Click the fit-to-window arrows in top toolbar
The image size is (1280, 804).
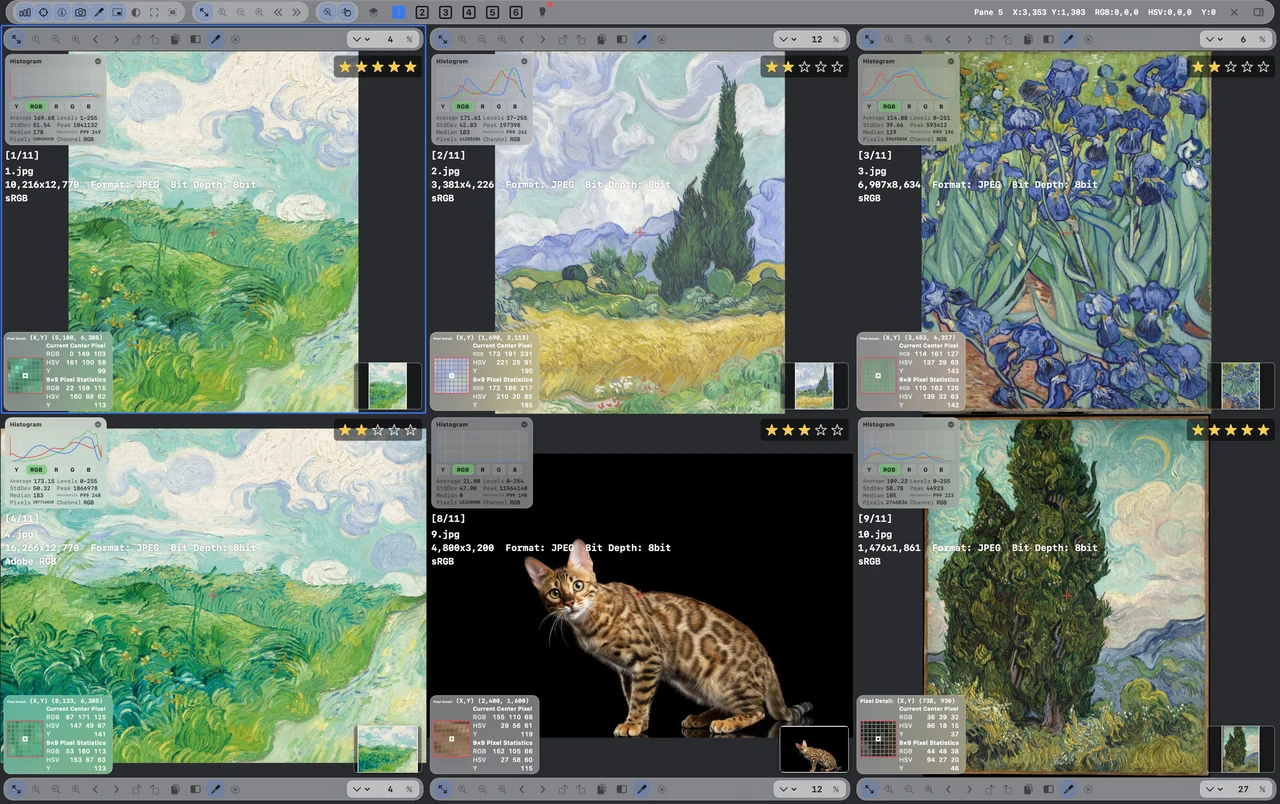click(204, 12)
